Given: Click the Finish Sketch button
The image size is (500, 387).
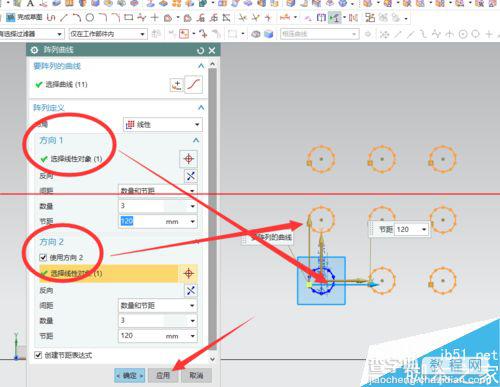Looking at the screenshot, I should (x=24, y=17).
